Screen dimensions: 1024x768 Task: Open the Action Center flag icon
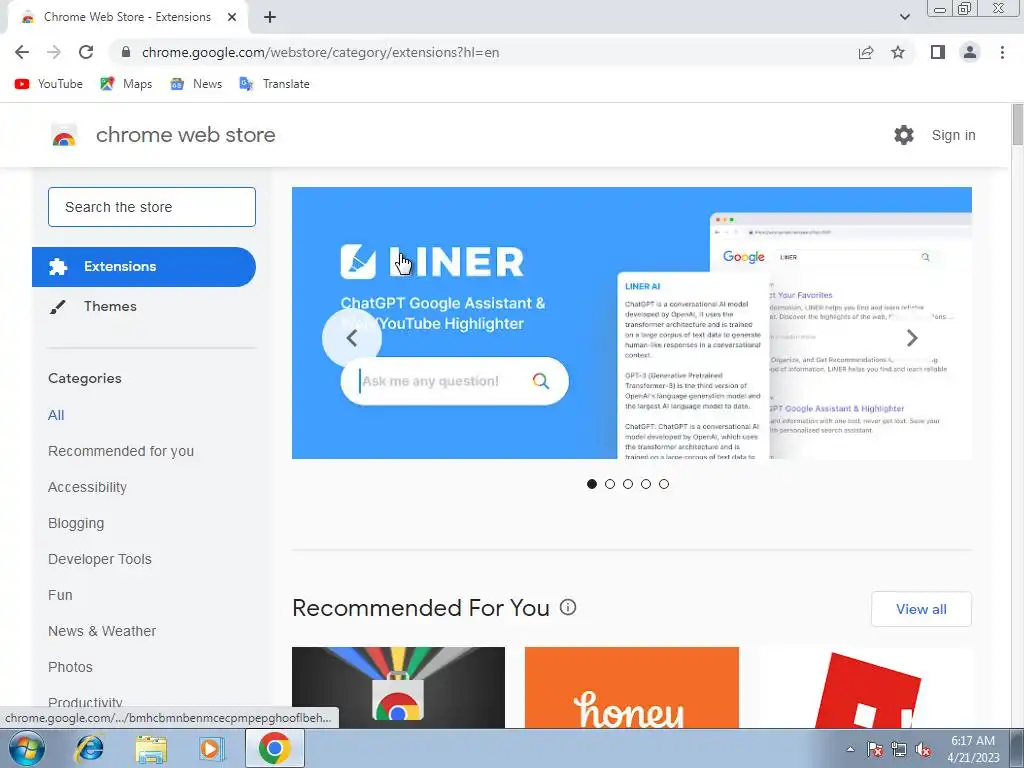coord(875,750)
